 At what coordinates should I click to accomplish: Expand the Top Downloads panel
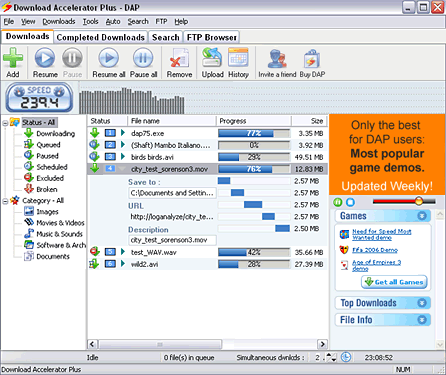(422, 303)
